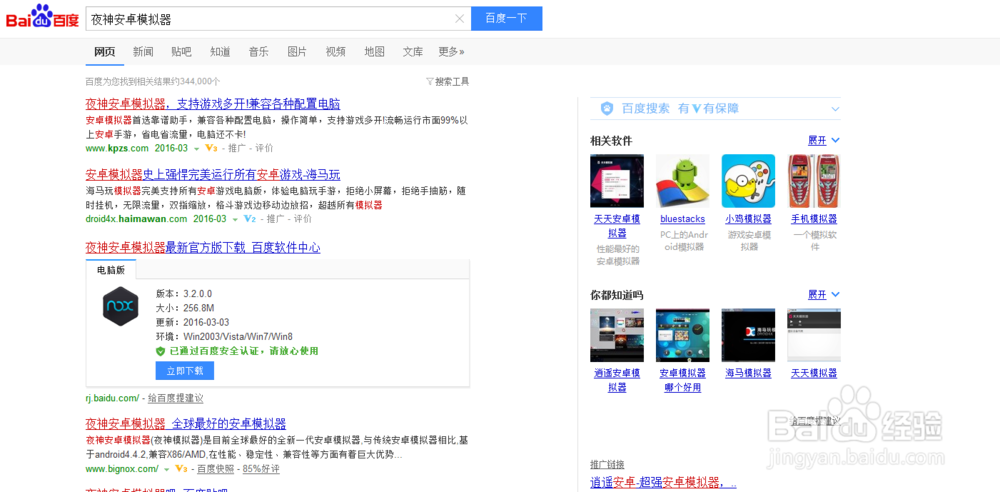Select the 电脑版 tab

coord(111,270)
